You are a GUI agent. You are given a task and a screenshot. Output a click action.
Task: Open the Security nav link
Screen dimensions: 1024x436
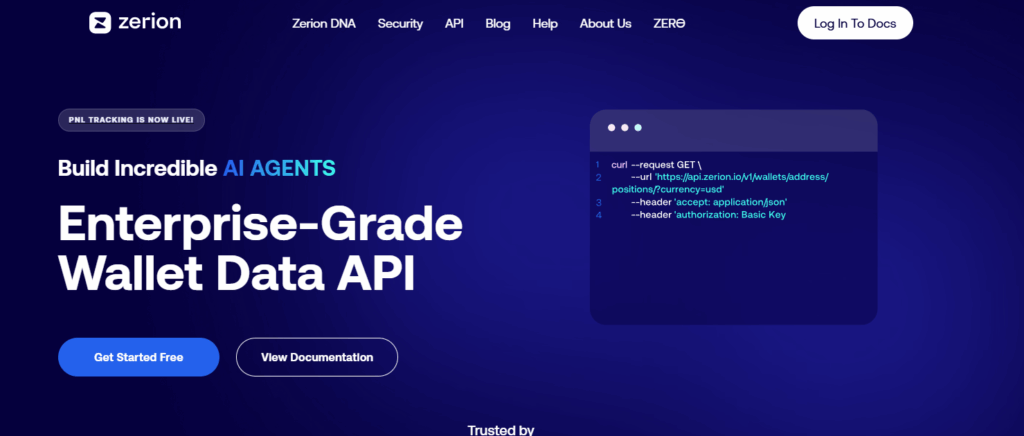point(400,23)
